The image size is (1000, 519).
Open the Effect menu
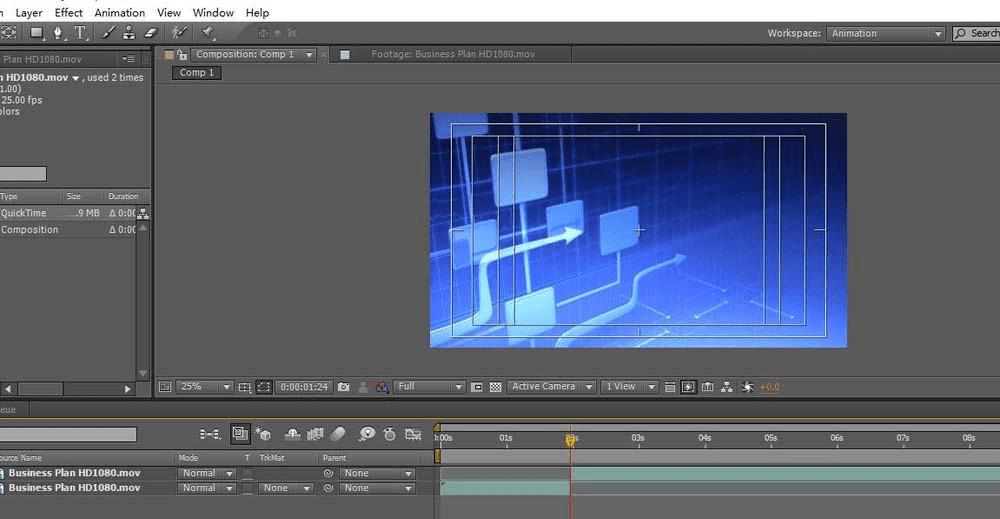click(69, 13)
